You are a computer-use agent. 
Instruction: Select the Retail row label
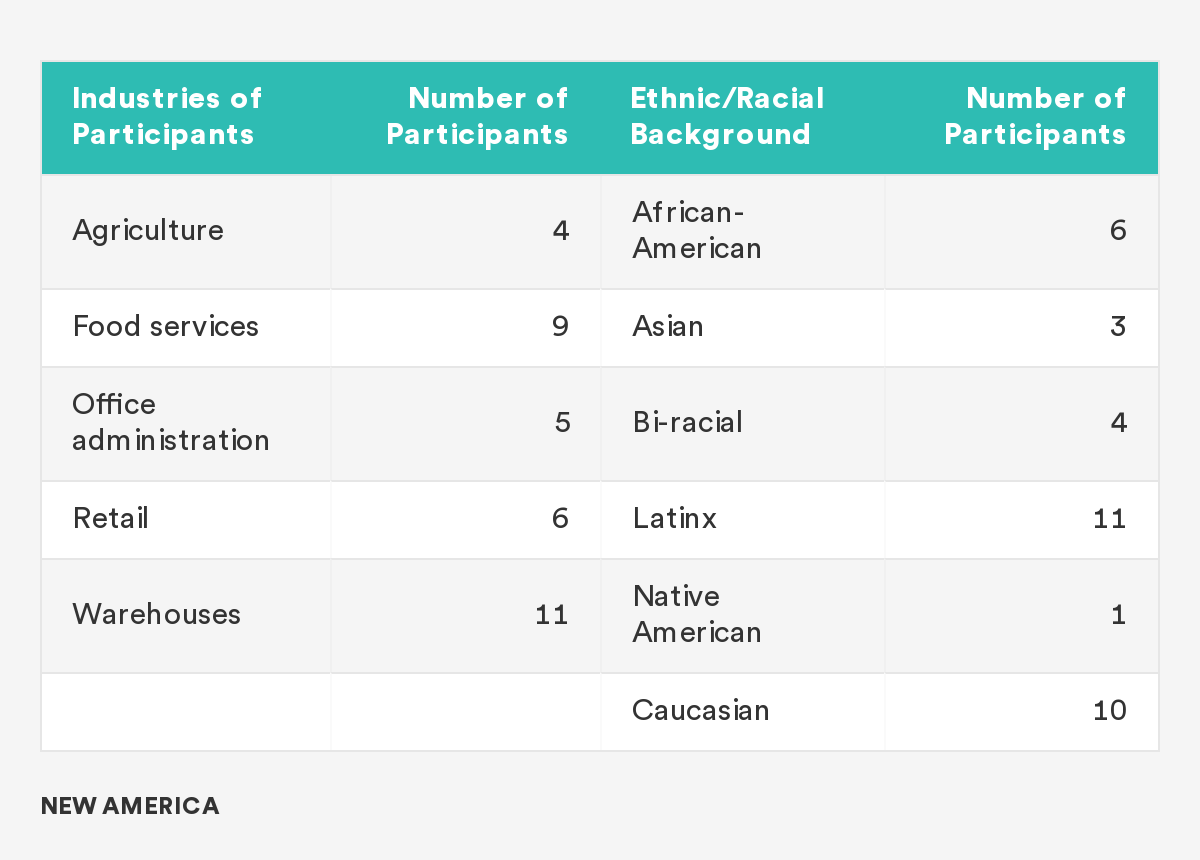[x=110, y=518]
